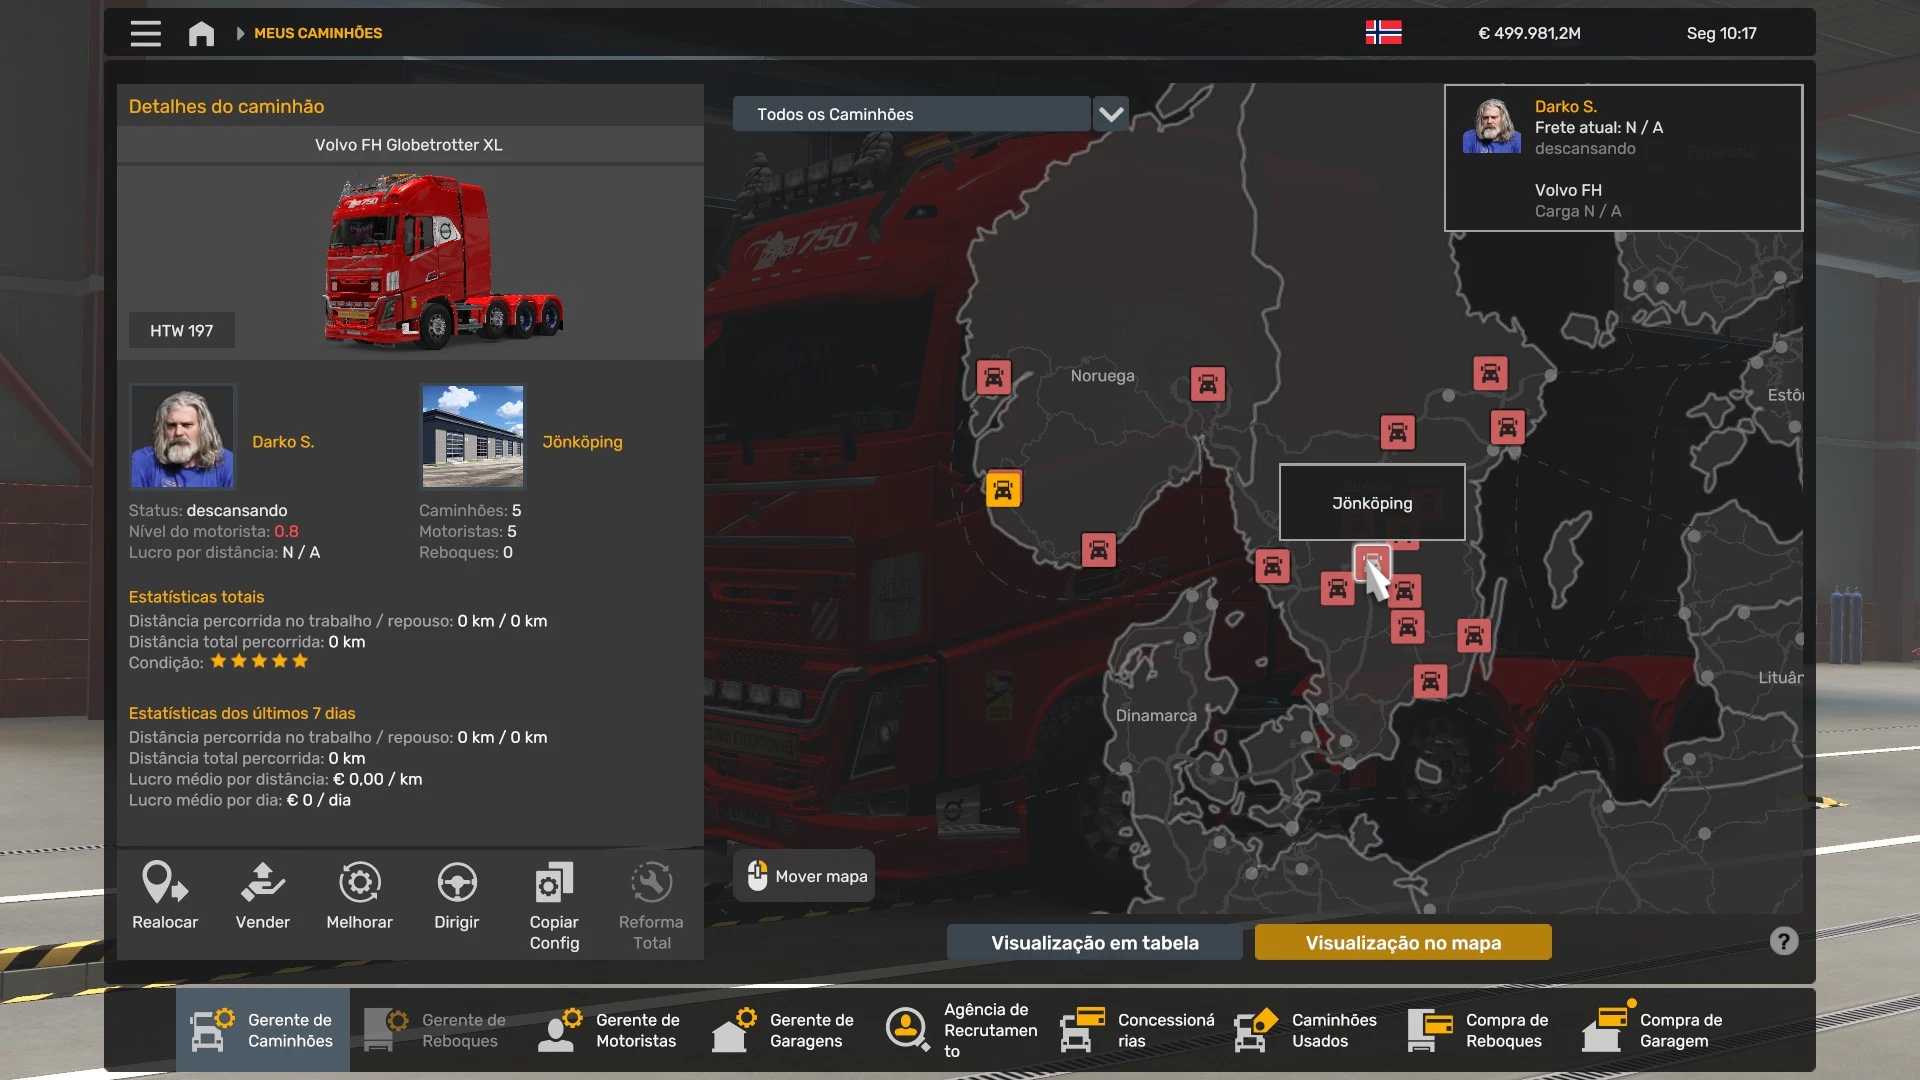Open the Gerente de Motoristas tab
This screenshot has height=1080, width=1920.
point(611,1030)
